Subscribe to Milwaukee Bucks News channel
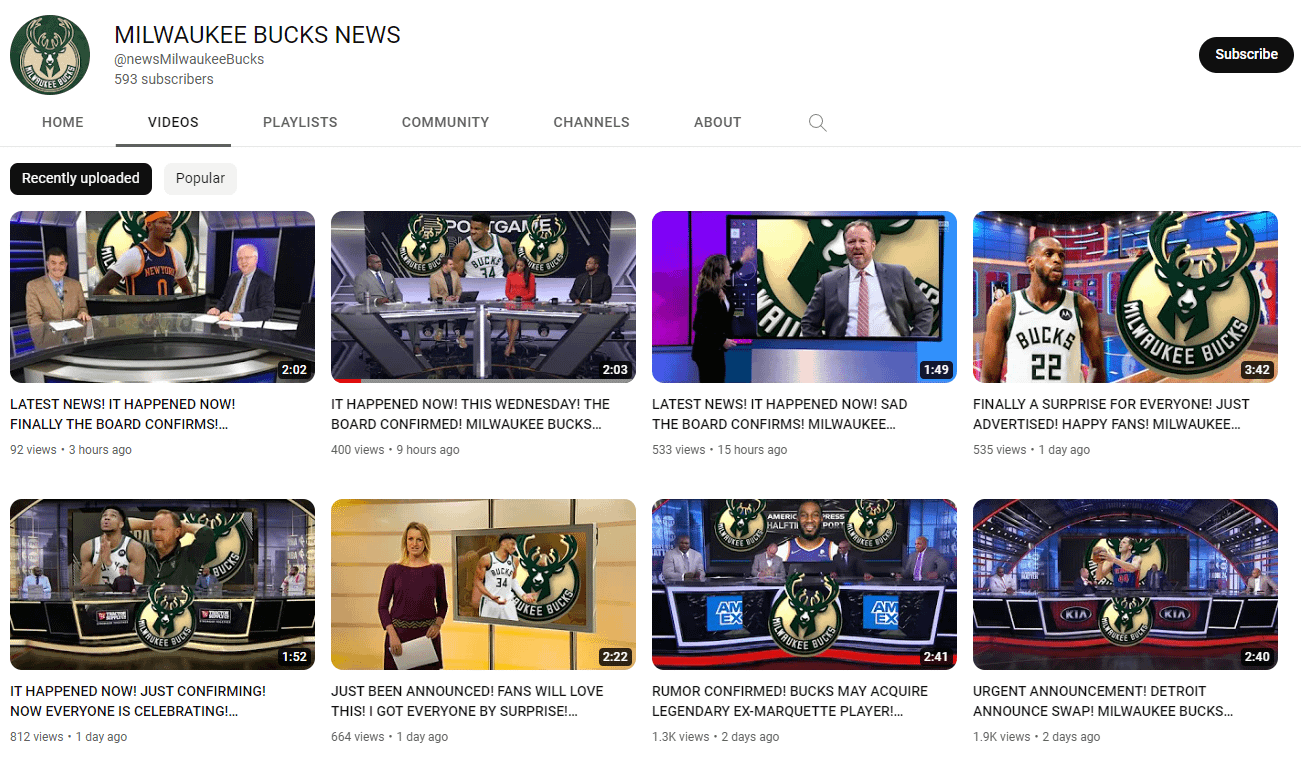This screenshot has width=1301, height=771. 1245,54
